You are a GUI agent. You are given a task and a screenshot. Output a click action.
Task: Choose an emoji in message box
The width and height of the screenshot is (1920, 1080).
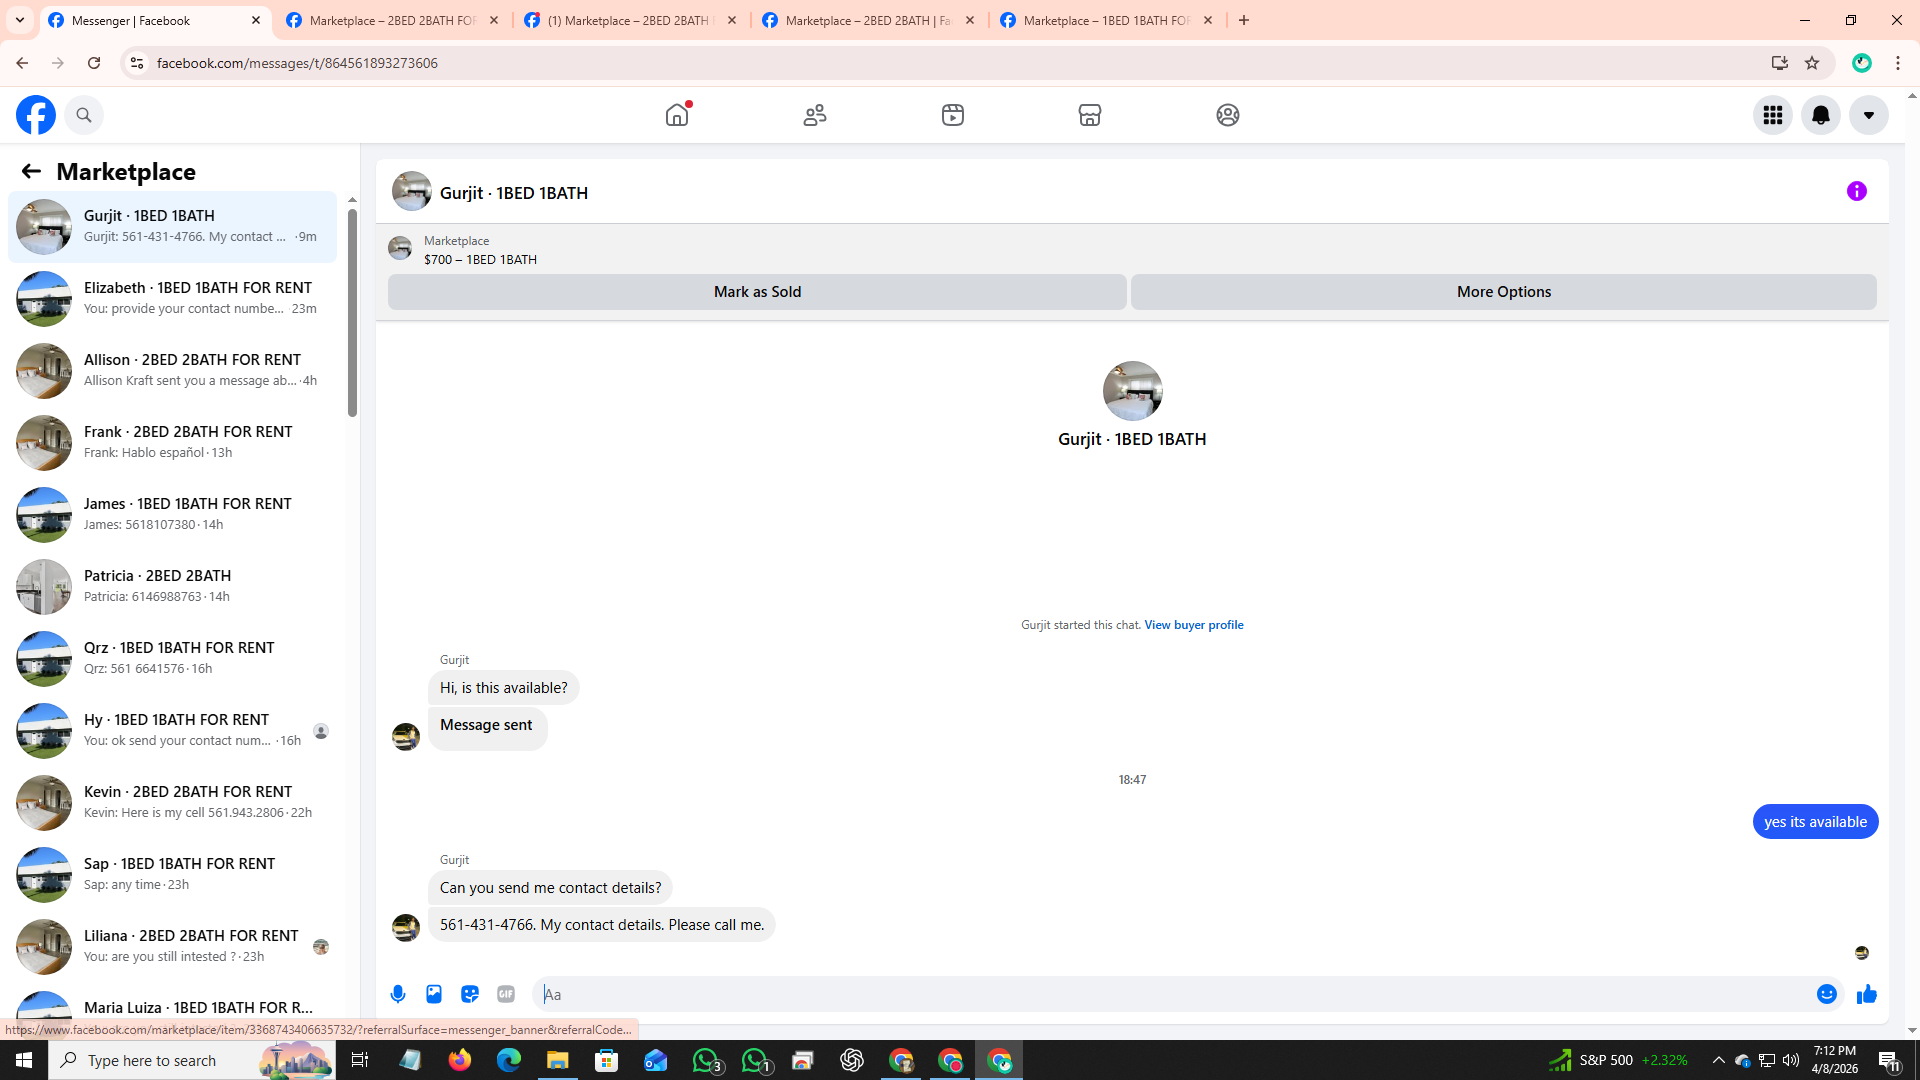(1826, 994)
